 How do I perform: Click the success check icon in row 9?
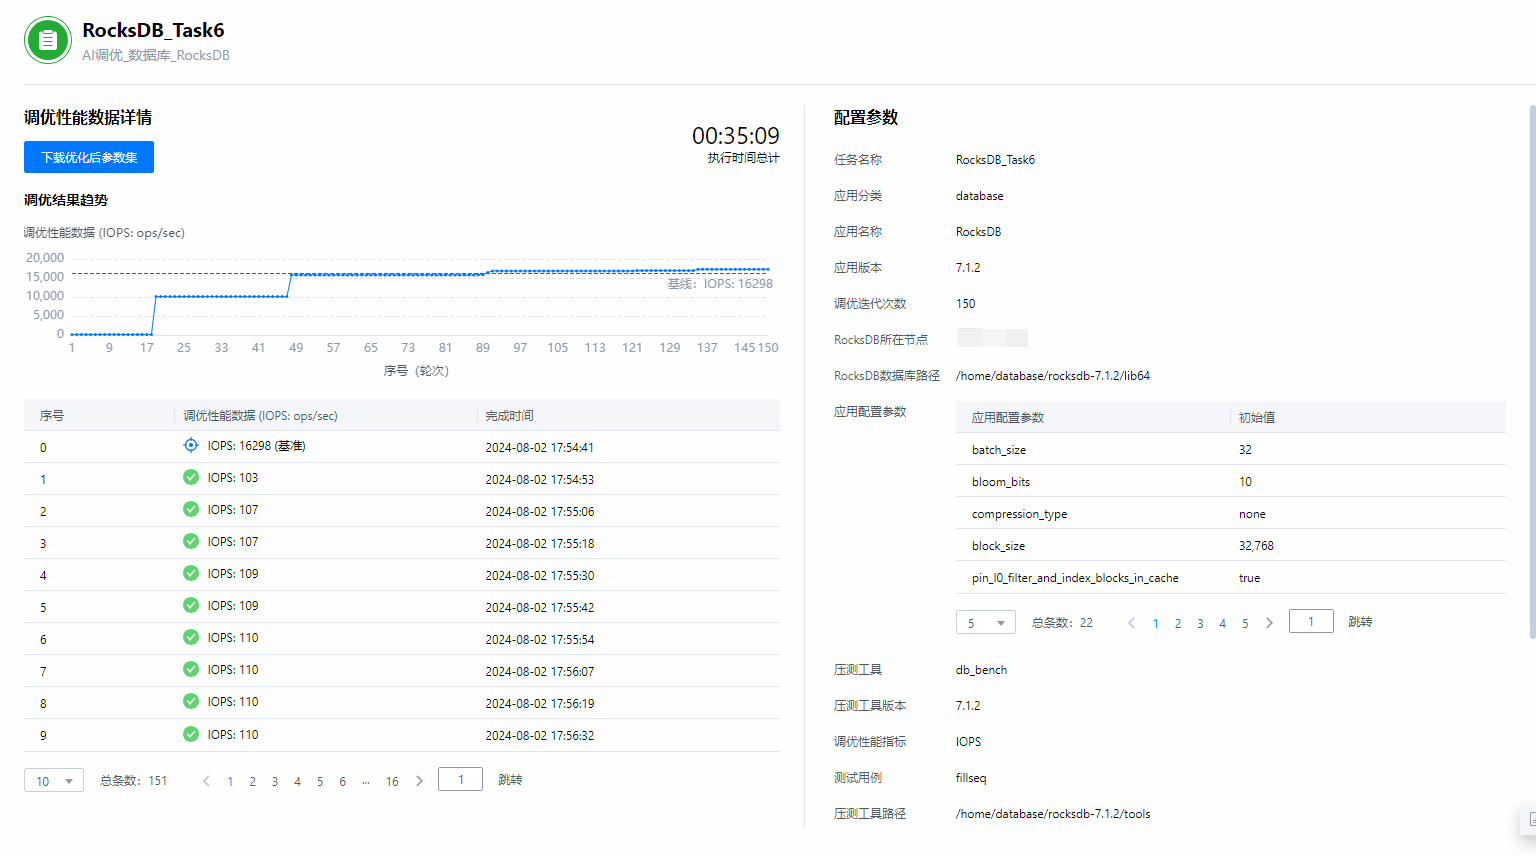click(191, 735)
